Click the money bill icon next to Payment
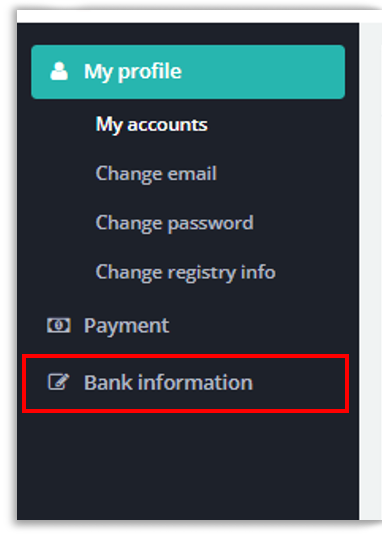 [59, 325]
